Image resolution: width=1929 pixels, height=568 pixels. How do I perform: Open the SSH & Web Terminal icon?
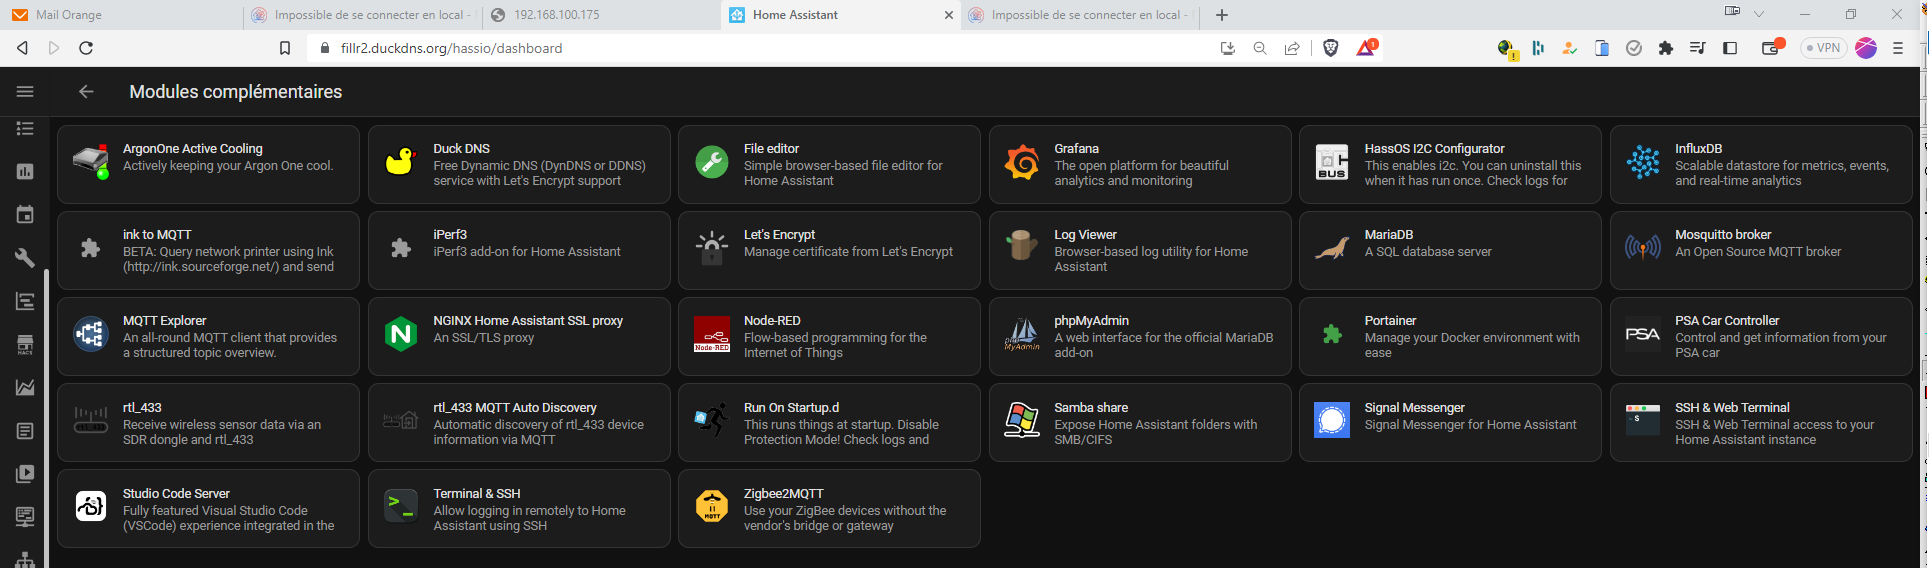(x=1643, y=420)
